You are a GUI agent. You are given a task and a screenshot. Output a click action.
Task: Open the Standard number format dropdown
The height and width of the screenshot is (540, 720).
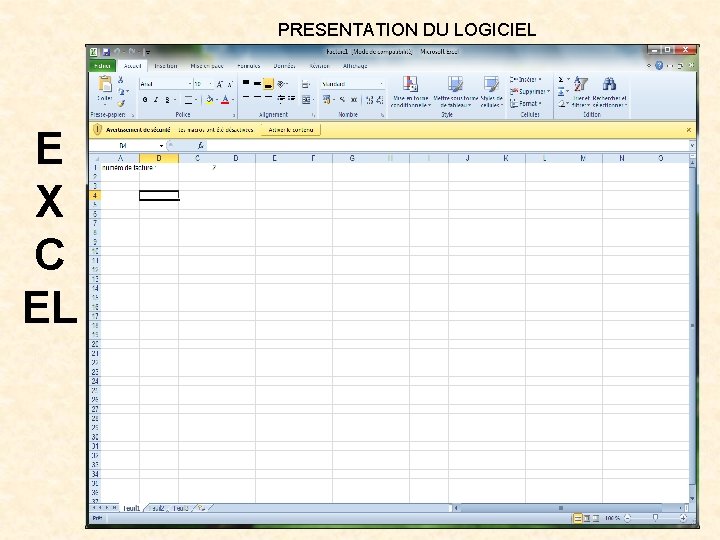point(381,84)
